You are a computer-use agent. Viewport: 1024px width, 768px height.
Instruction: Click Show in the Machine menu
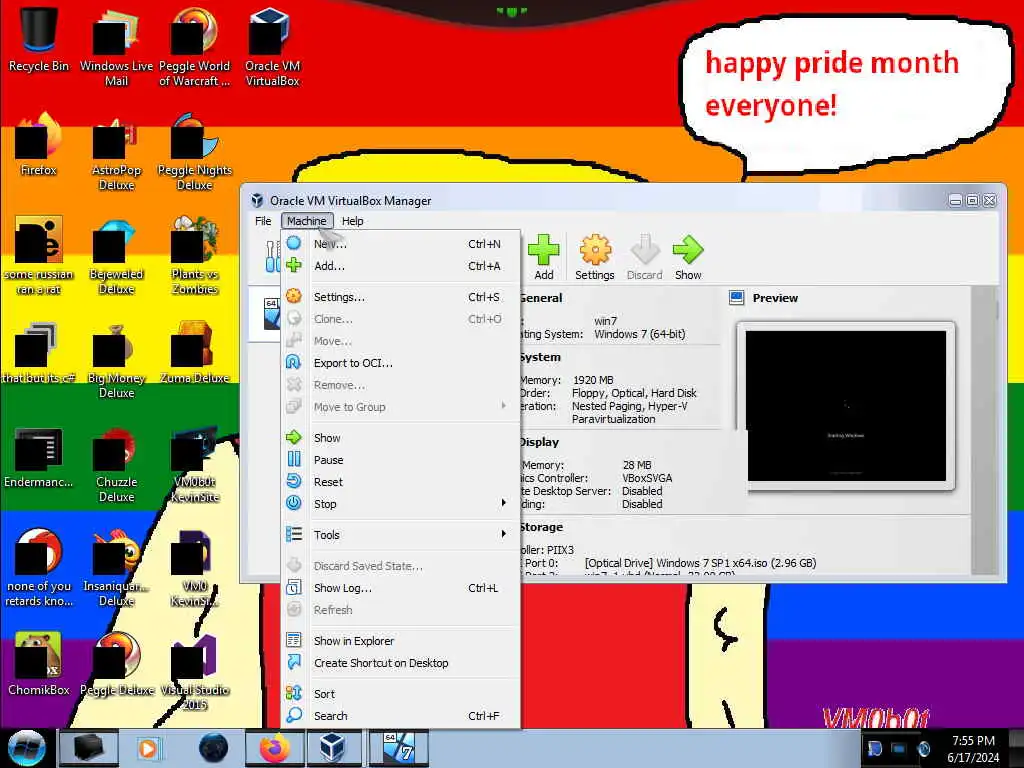401,438
